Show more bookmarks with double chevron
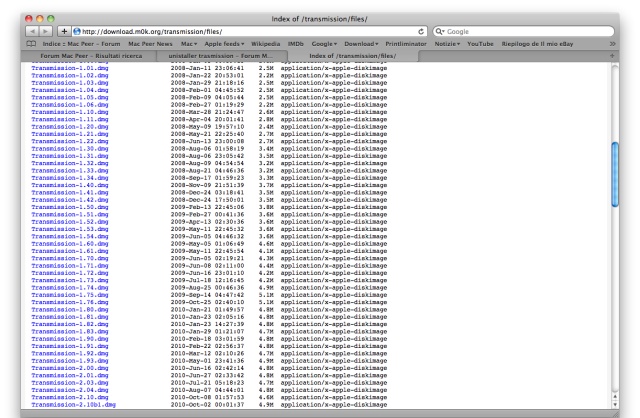 612,44
